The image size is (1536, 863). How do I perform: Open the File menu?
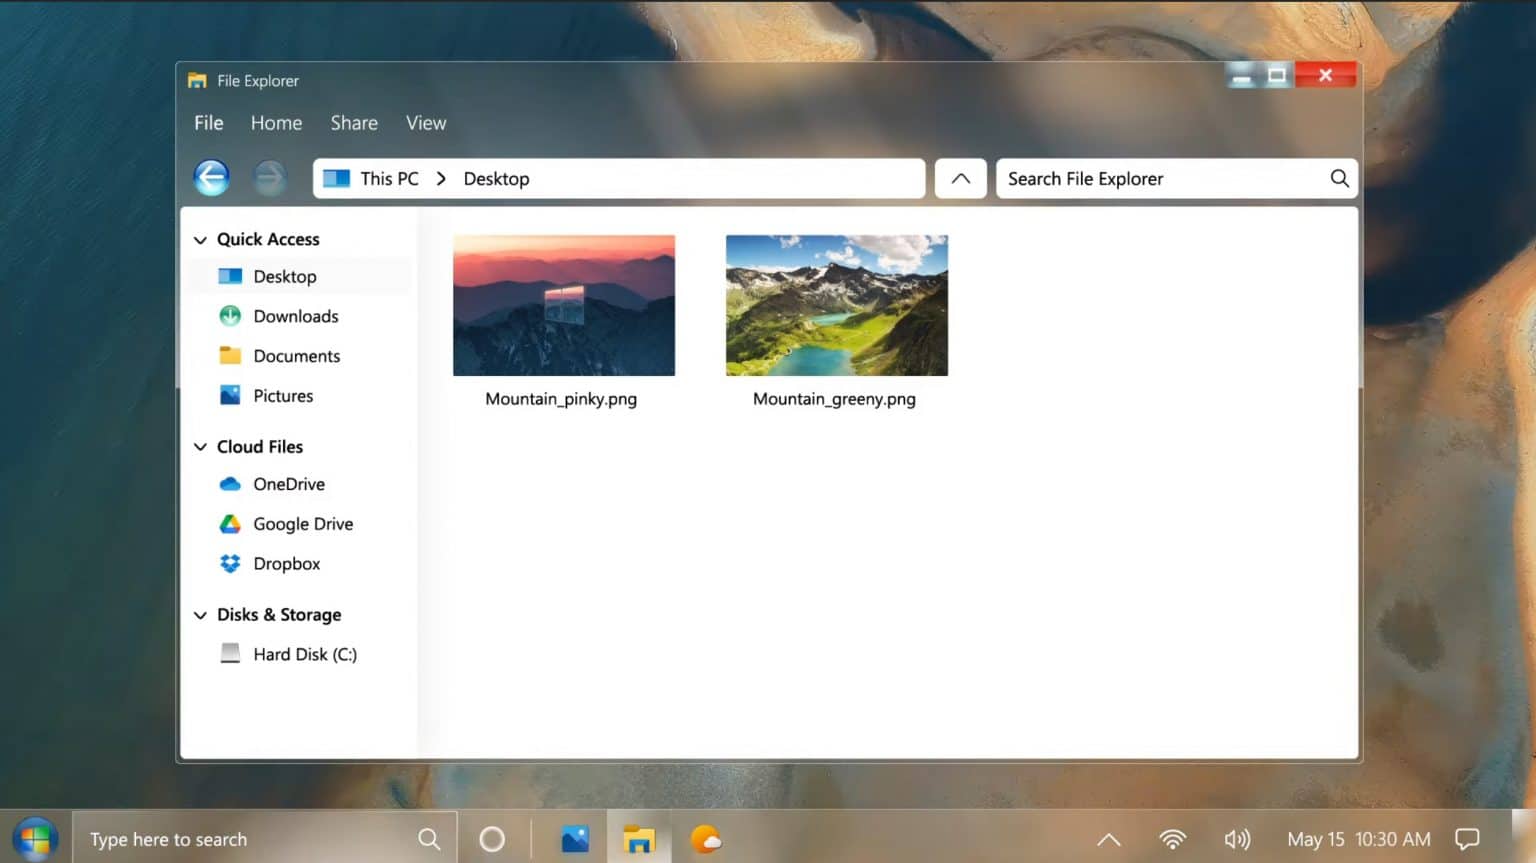[x=208, y=122]
